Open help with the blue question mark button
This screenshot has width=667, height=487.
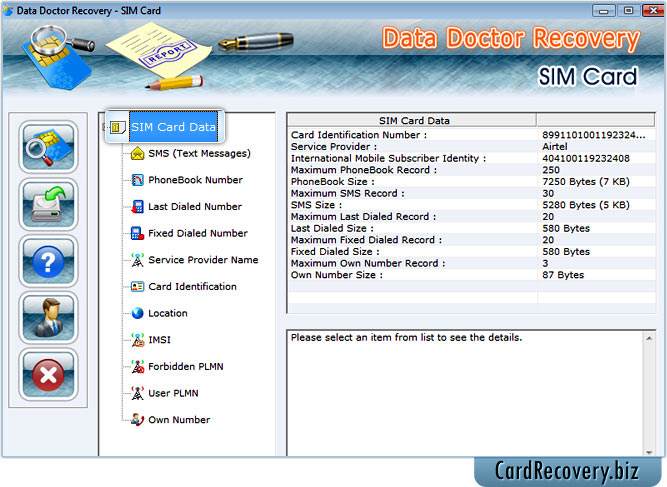(48, 261)
